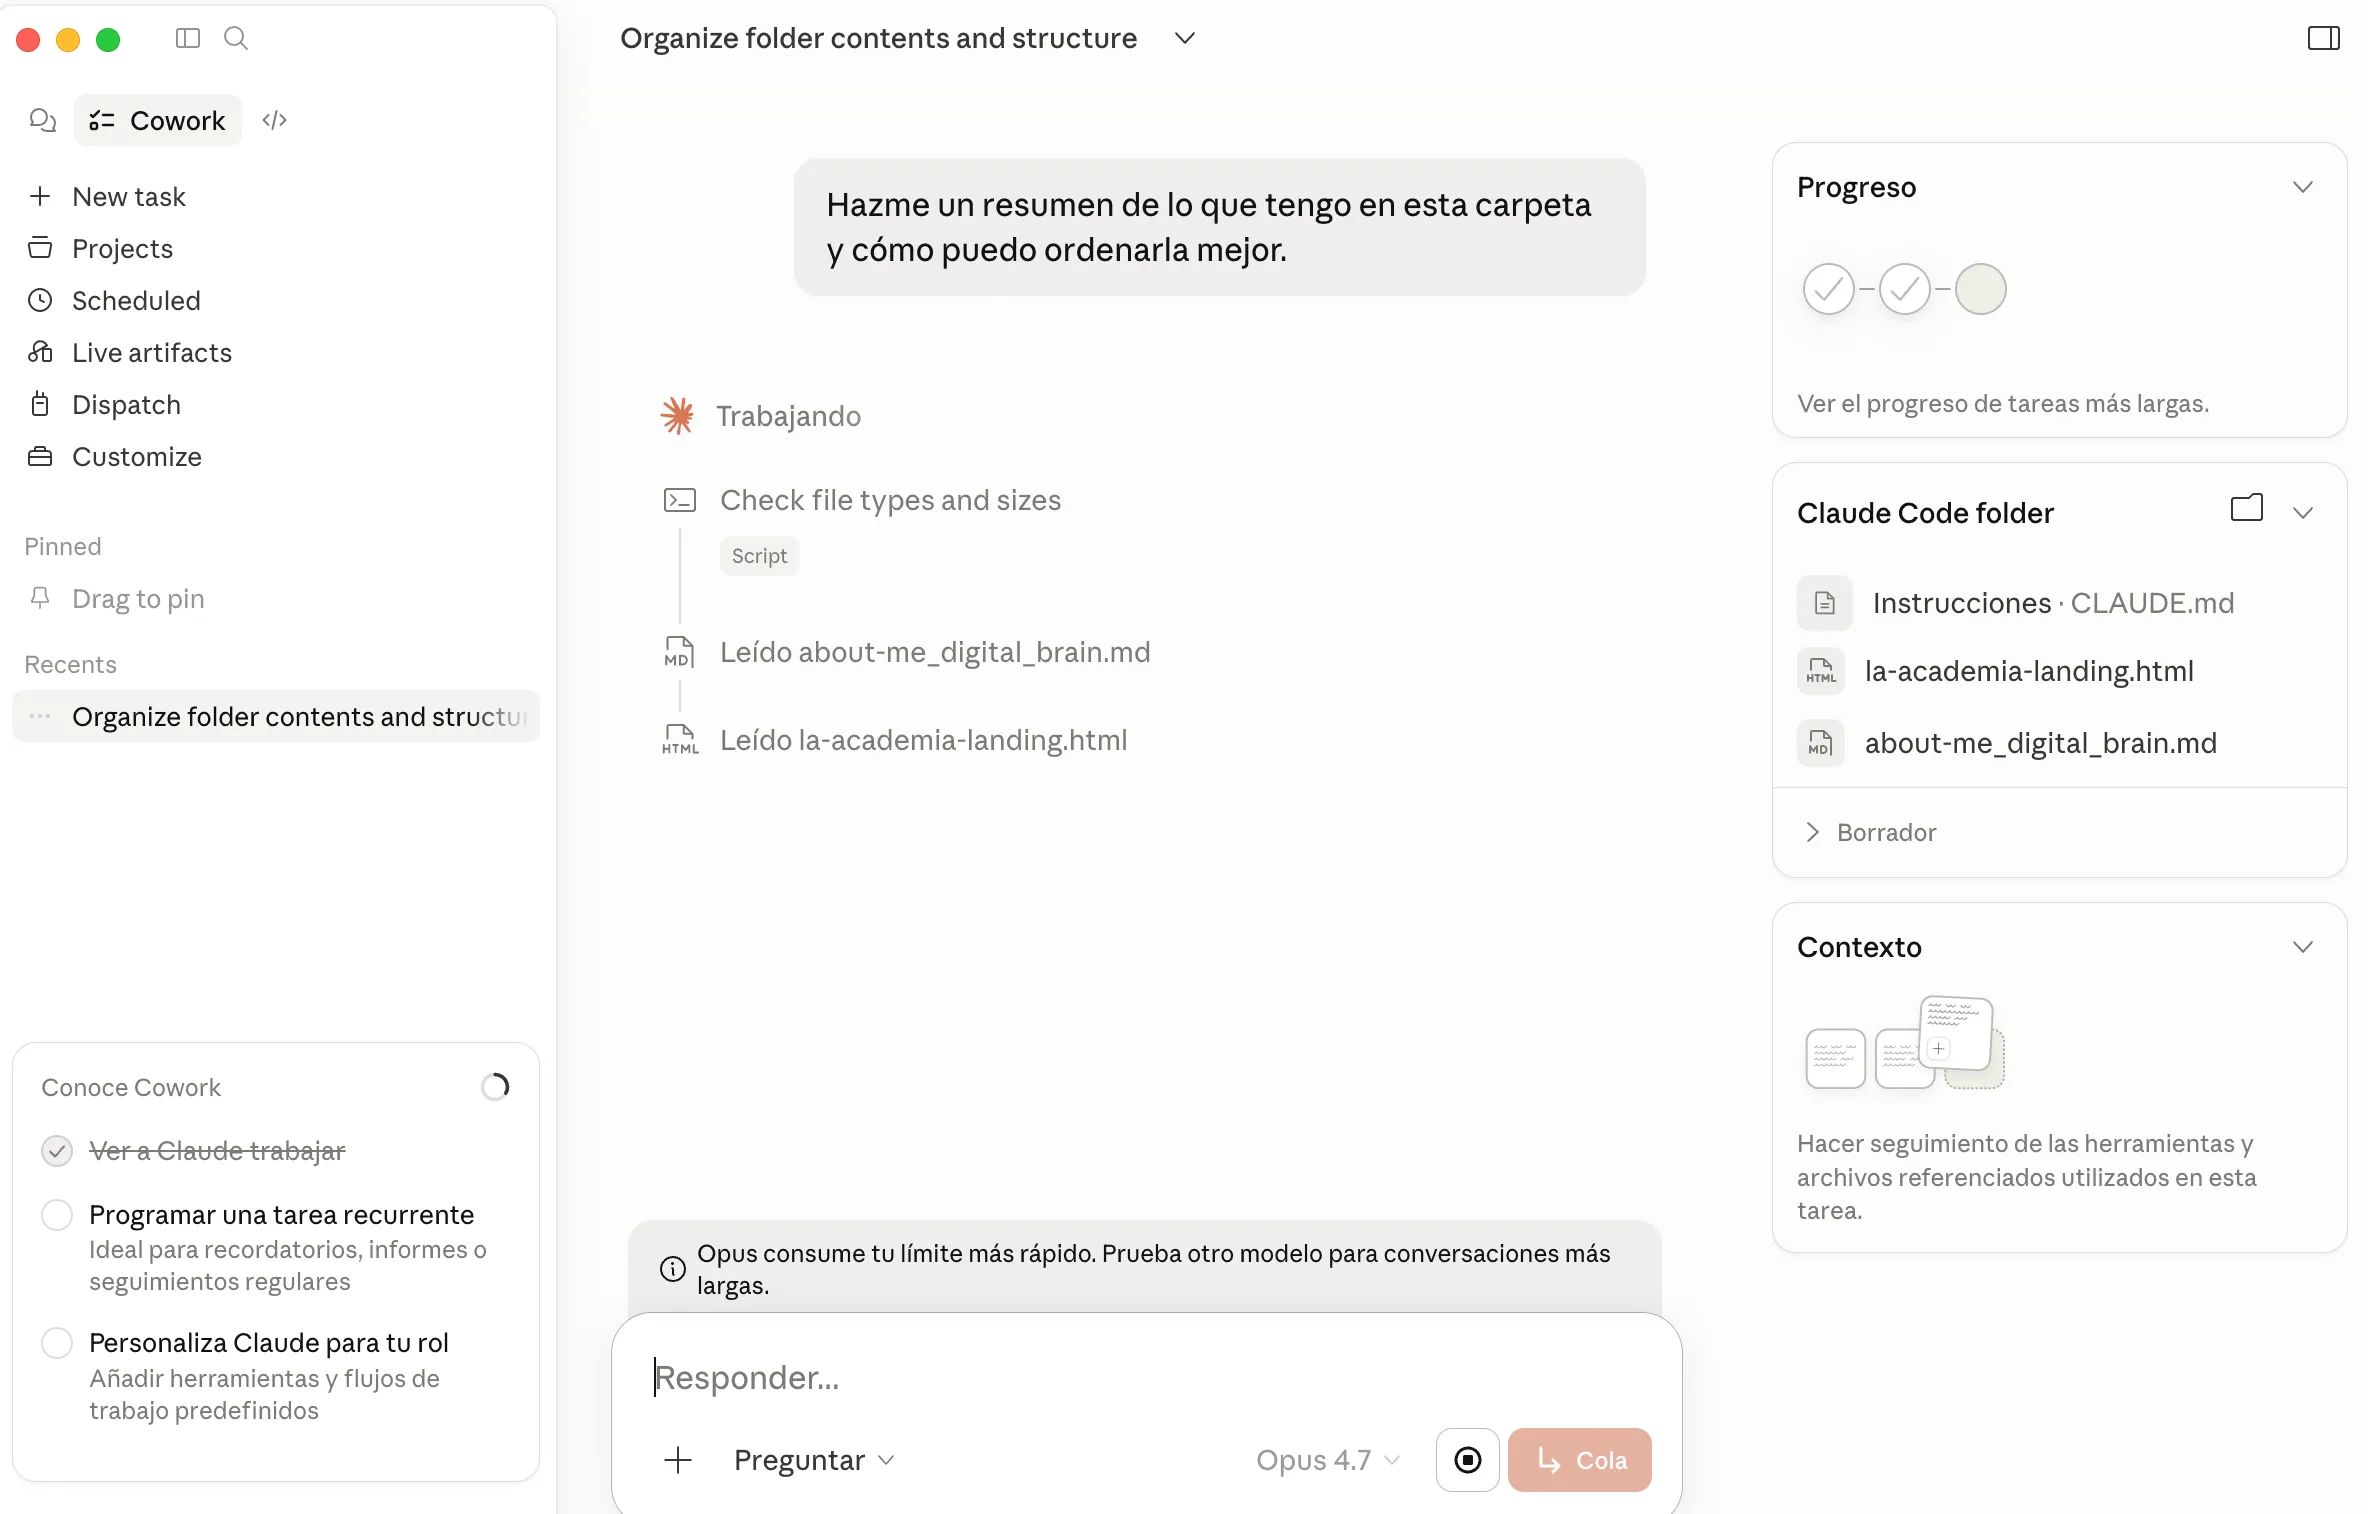2368x1514 pixels.
Task: Start a New task
Action: coord(128,196)
